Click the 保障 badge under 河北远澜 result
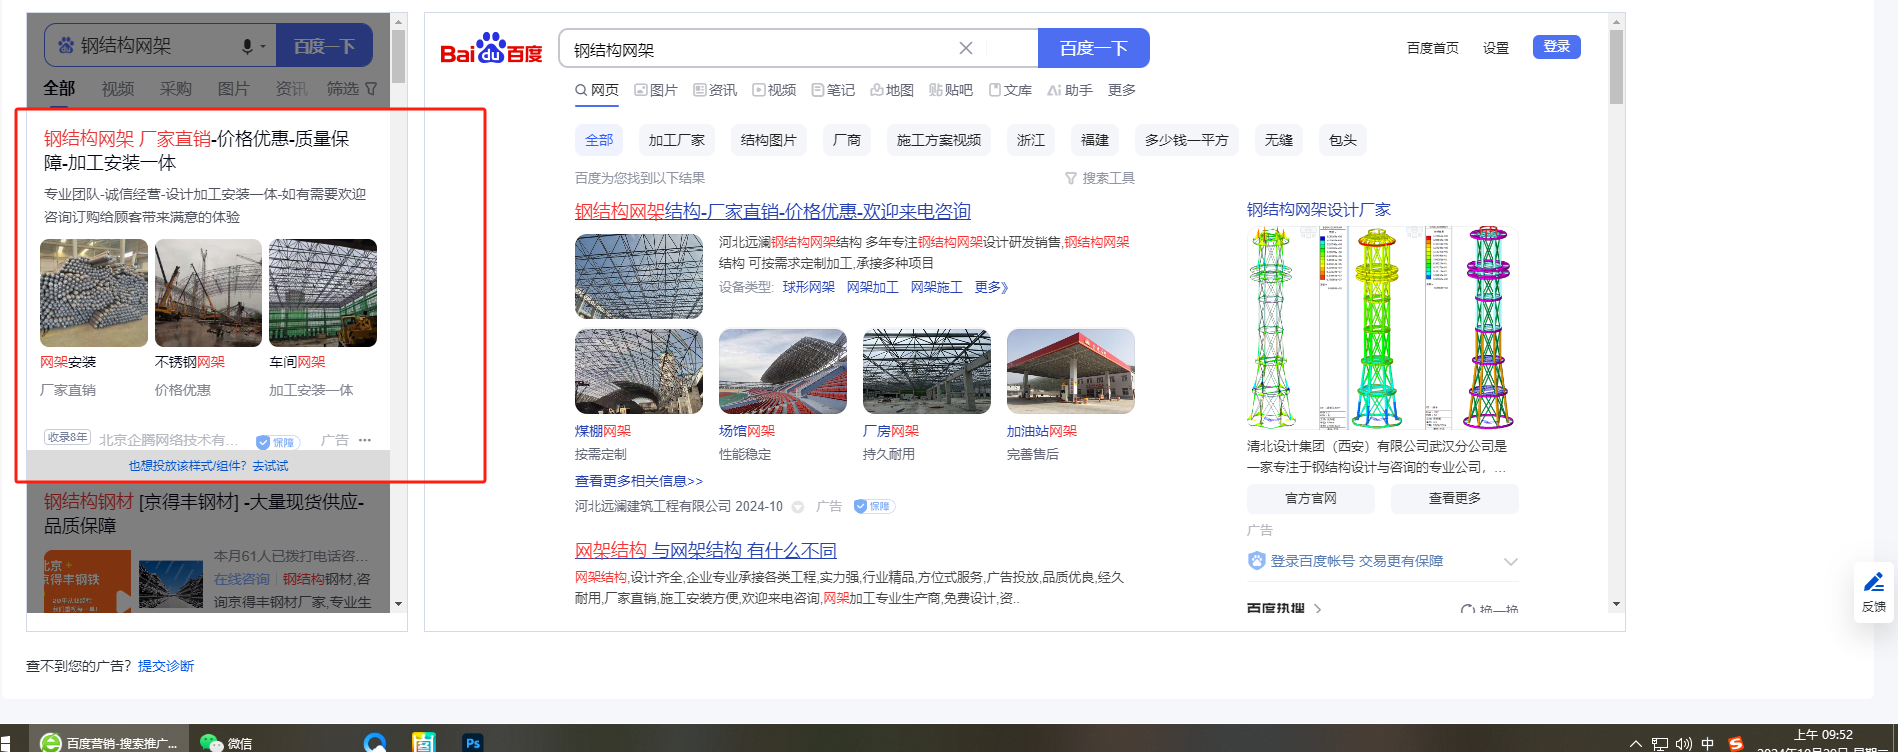 874,506
